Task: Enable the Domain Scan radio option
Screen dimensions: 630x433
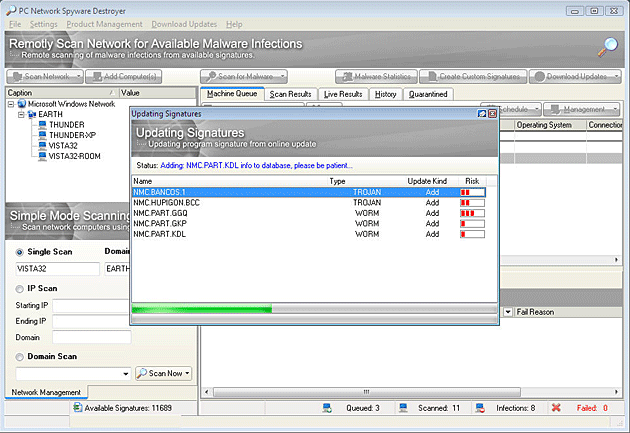Action: [21, 356]
